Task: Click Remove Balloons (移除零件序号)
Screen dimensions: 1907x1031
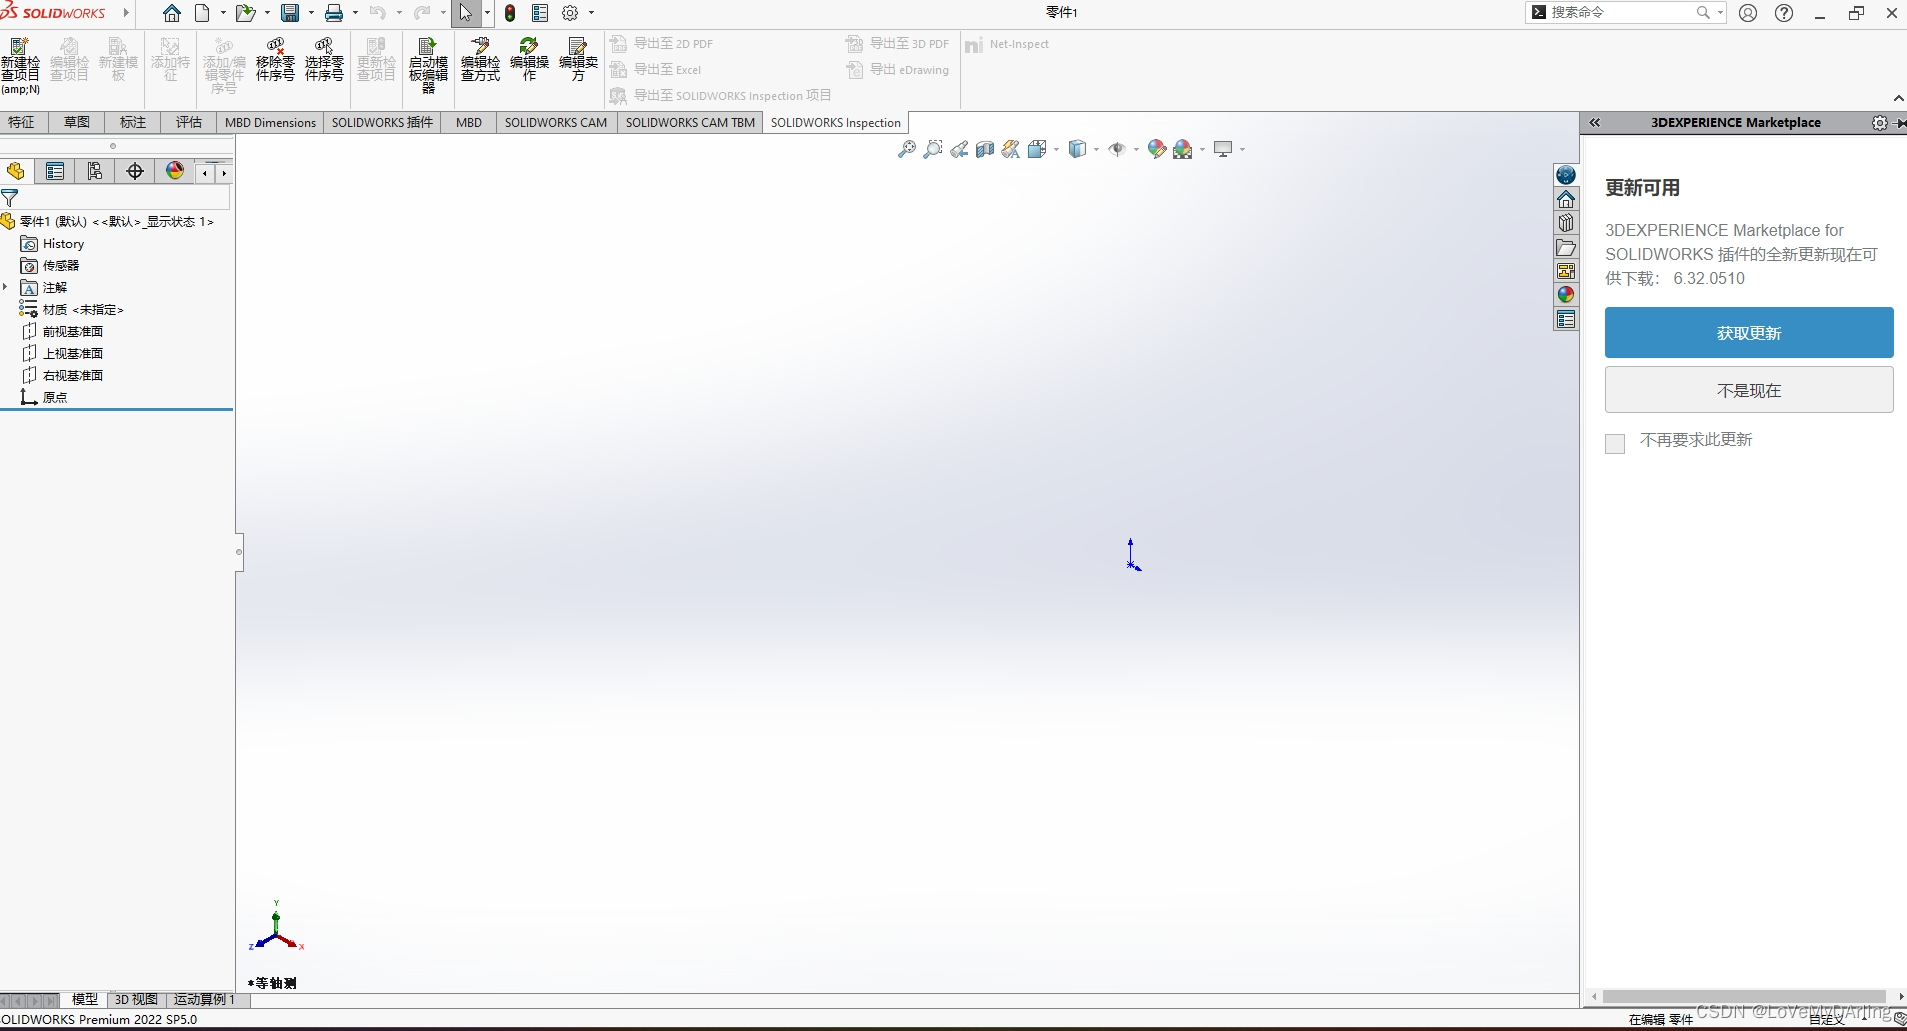Action: [x=275, y=60]
